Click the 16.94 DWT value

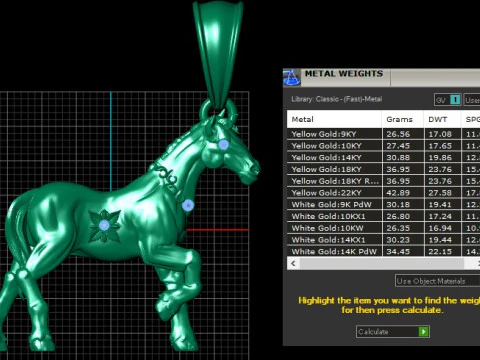point(440,228)
